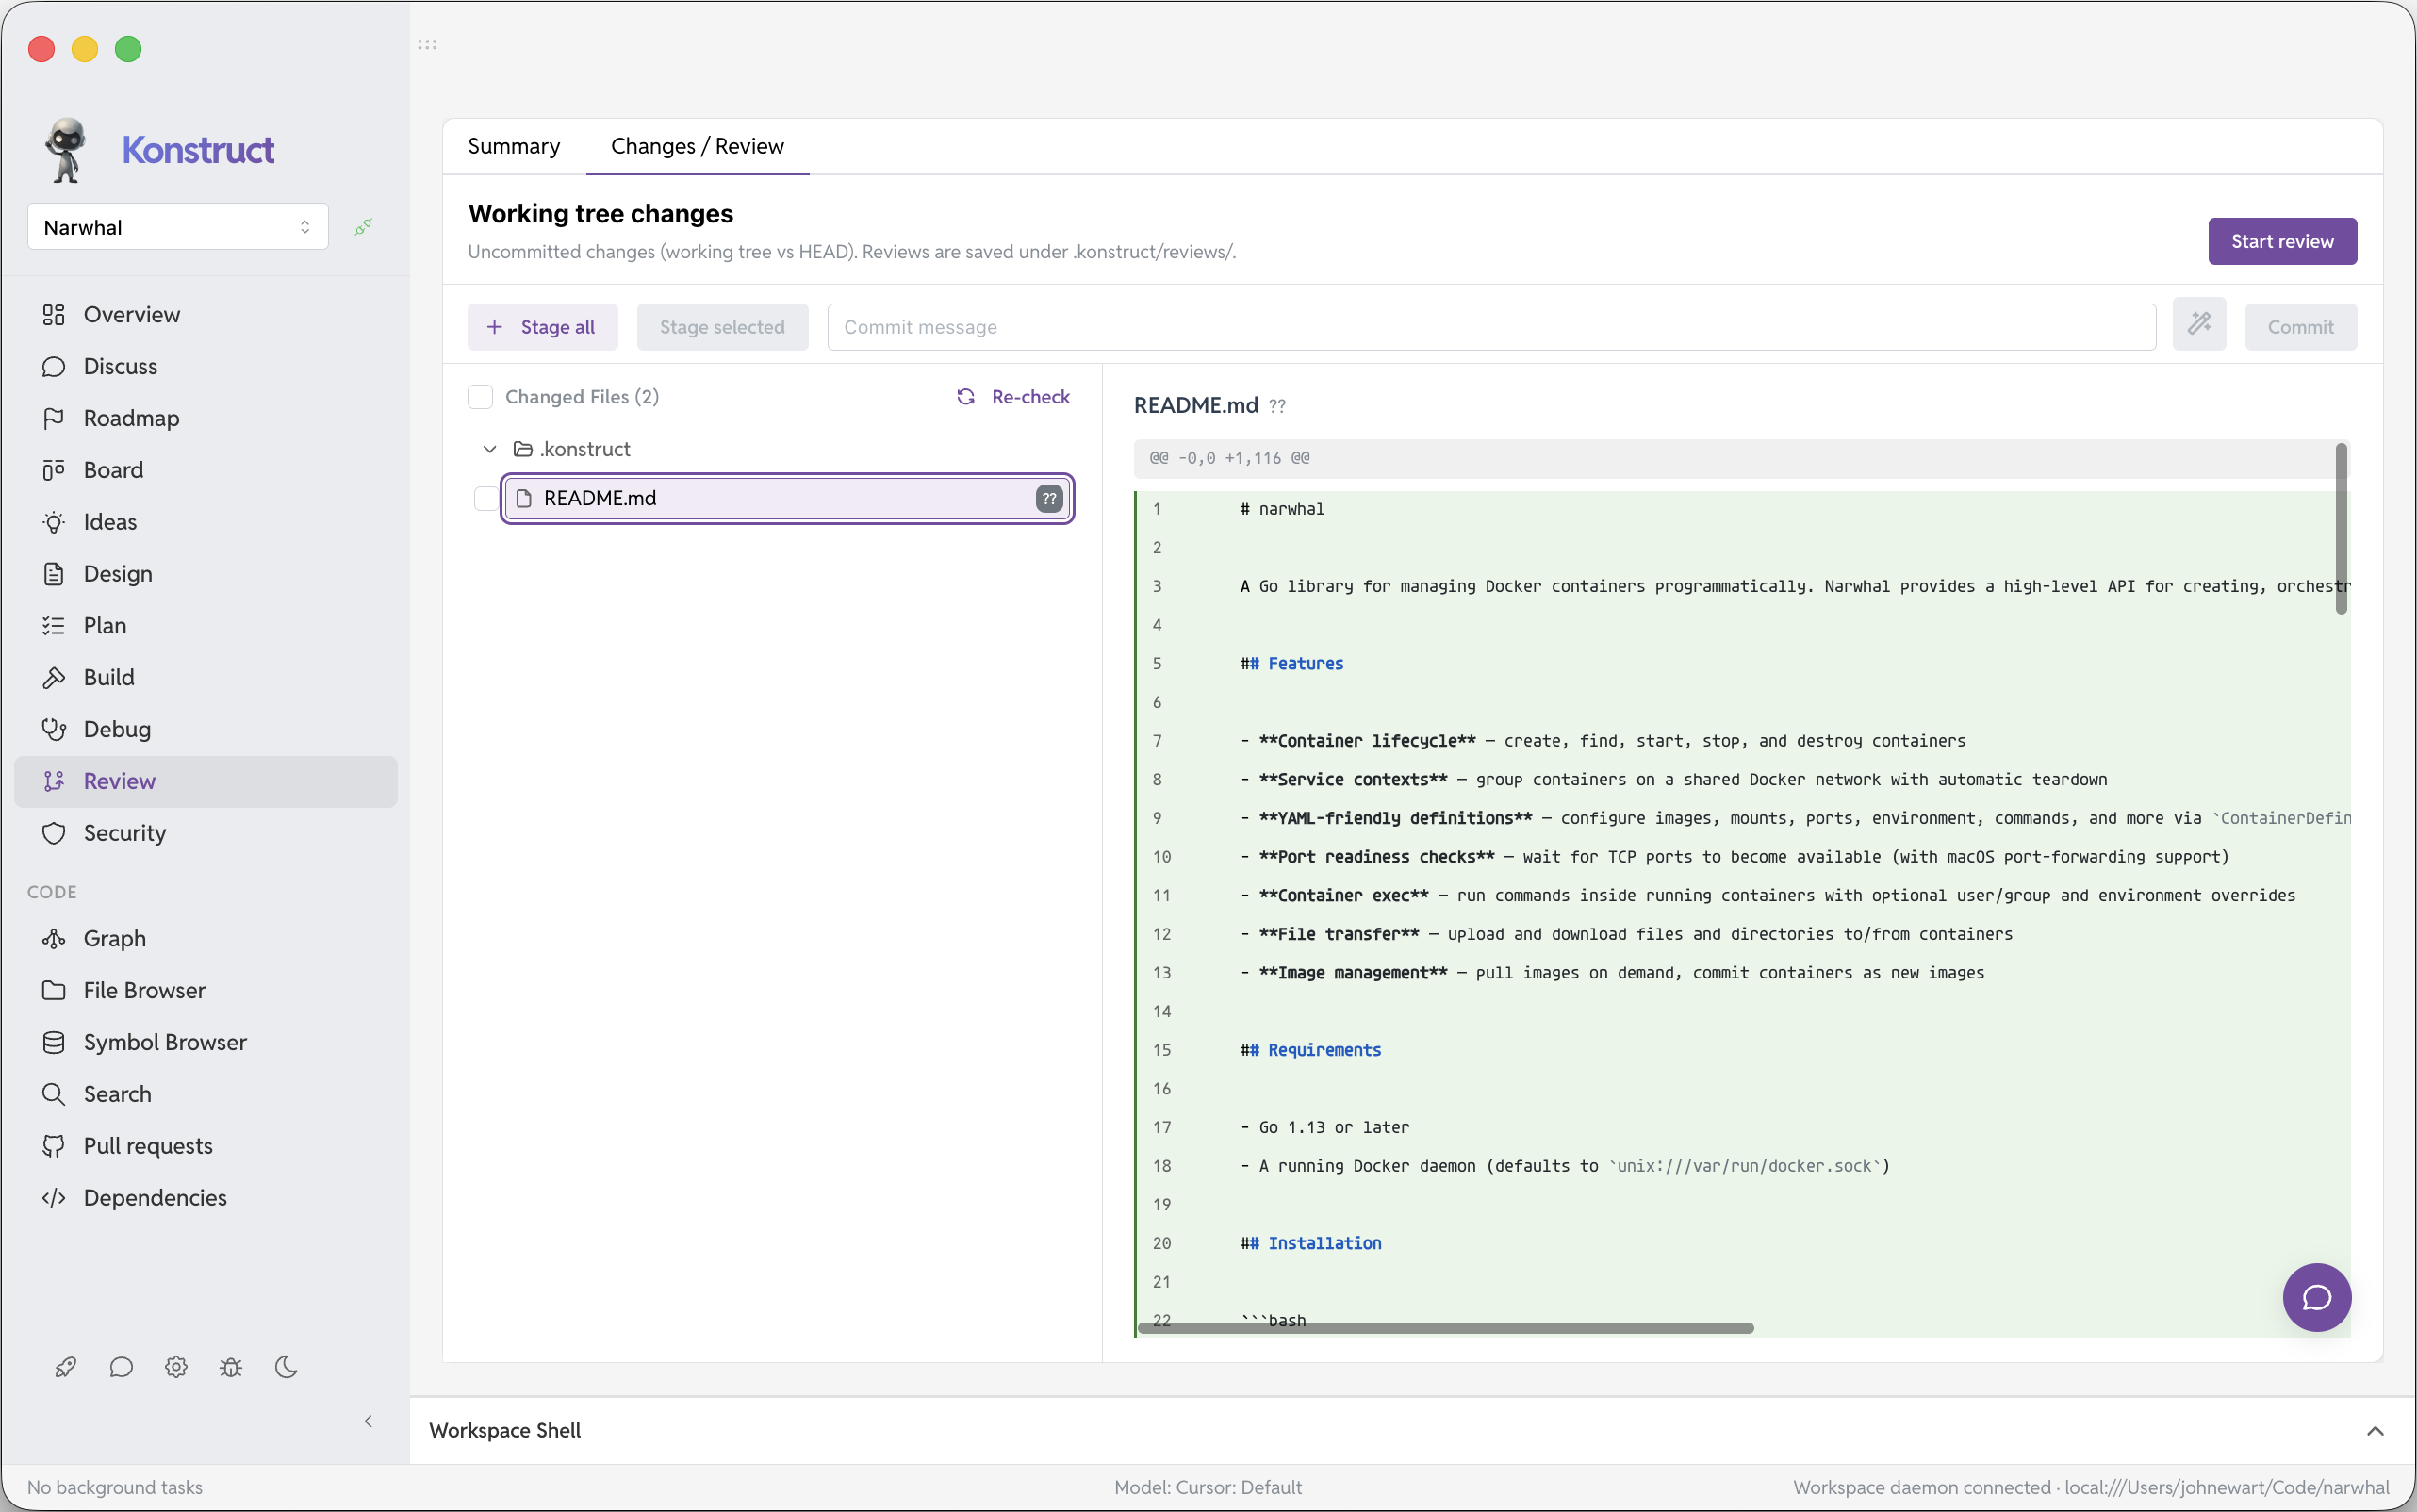Click the "README.md" heading above the diff
2417x1512 pixels.
coord(1196,406)
